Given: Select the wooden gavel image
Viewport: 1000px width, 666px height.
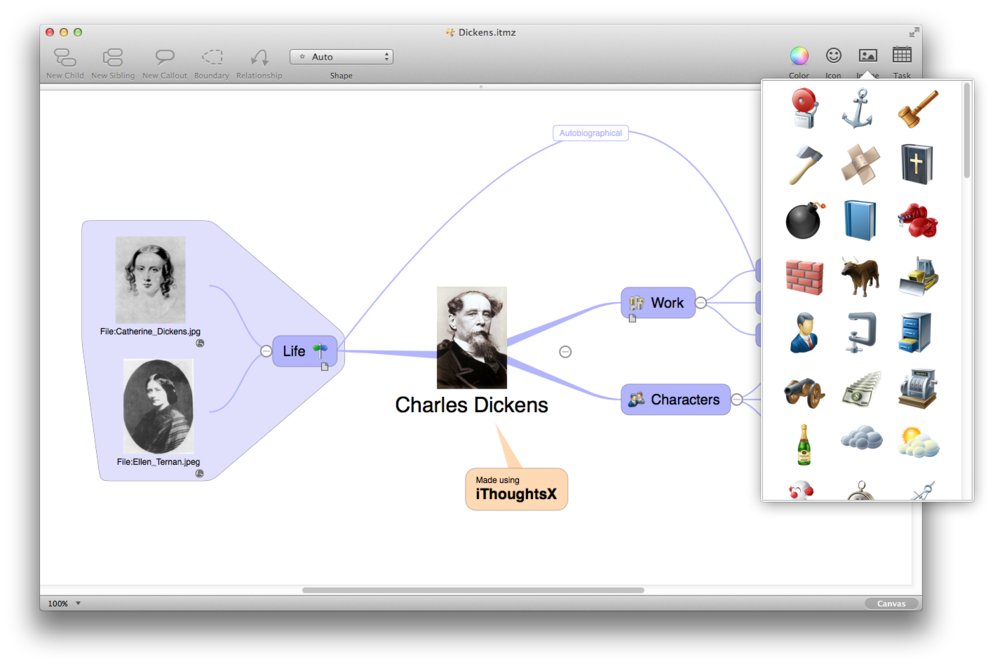Looking at the screenshot, I should click(918, 108).
